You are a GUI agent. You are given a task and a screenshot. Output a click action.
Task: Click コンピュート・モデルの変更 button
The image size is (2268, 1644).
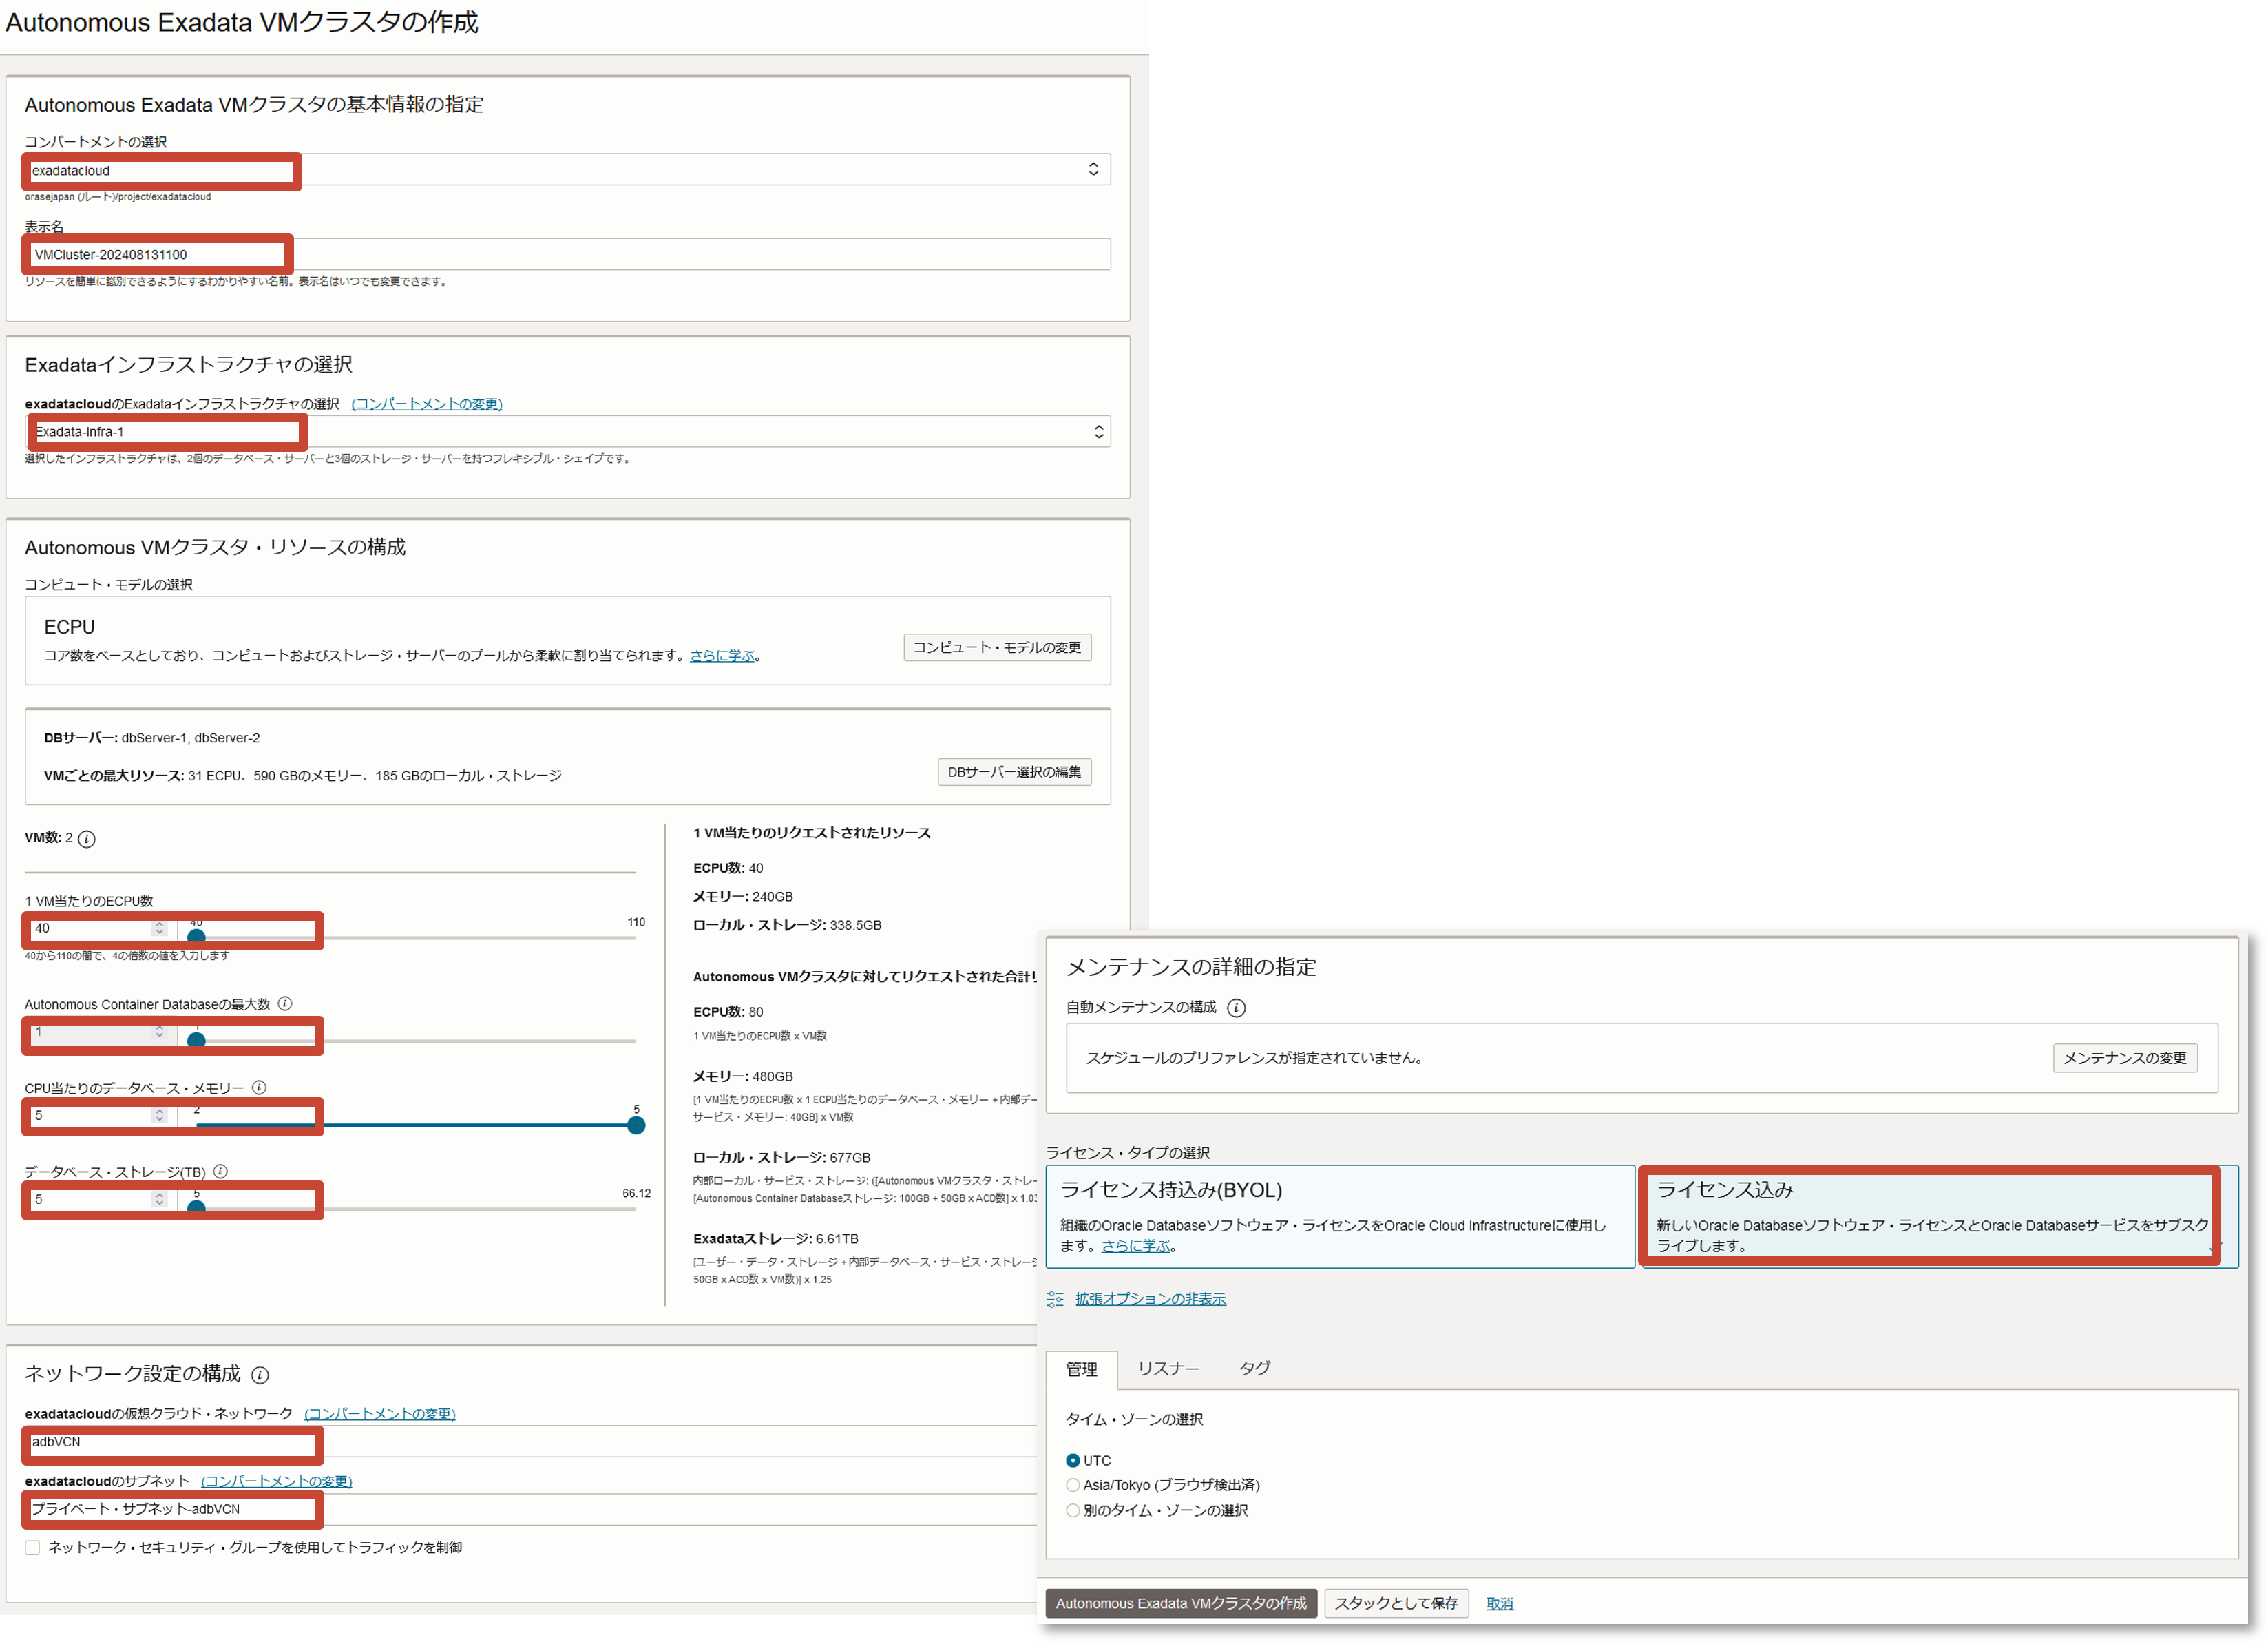[996, 647]
